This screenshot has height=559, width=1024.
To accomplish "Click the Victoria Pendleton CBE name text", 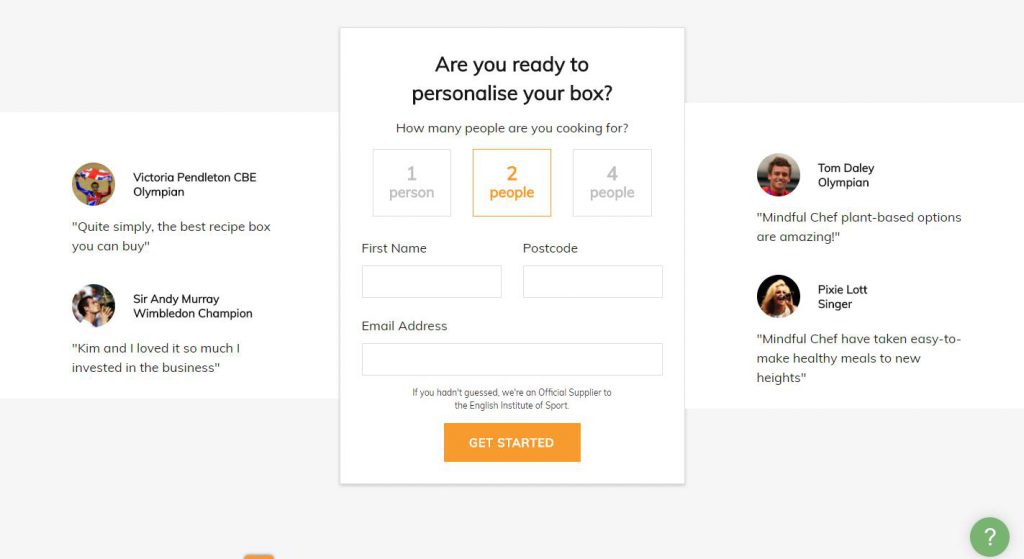I will (x=195, y=177).
